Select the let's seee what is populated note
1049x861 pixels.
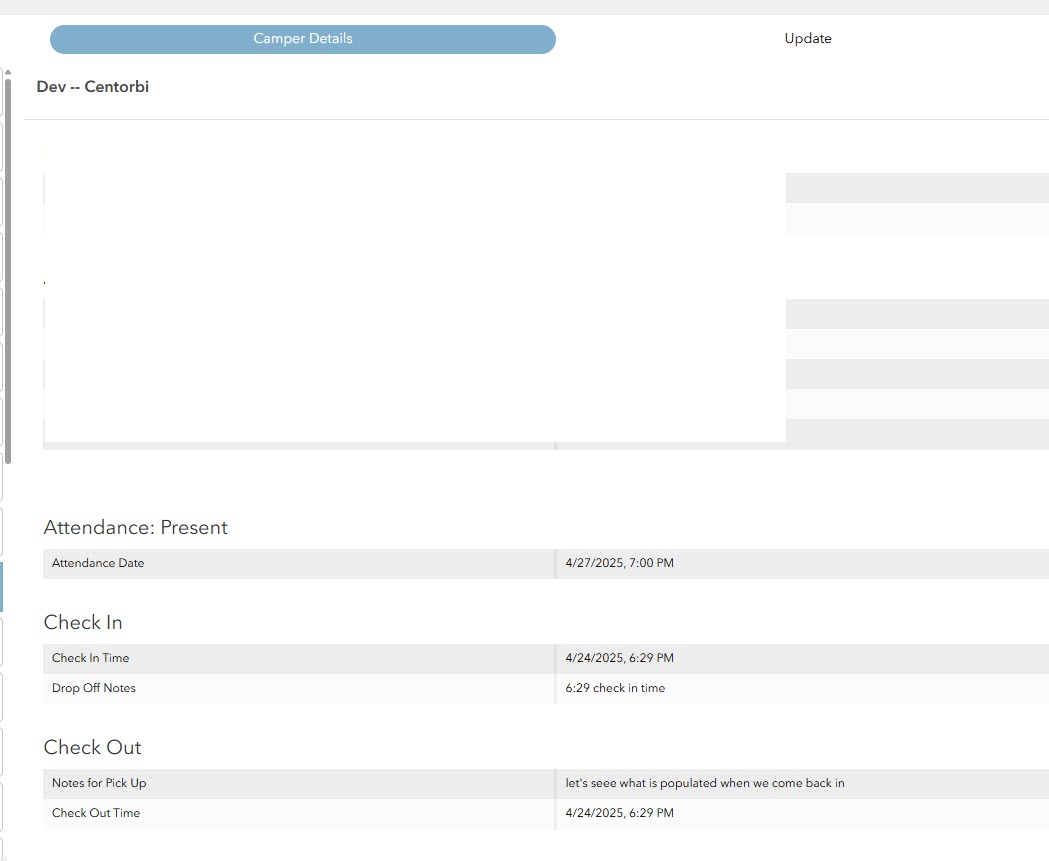(x=704, y=783)
